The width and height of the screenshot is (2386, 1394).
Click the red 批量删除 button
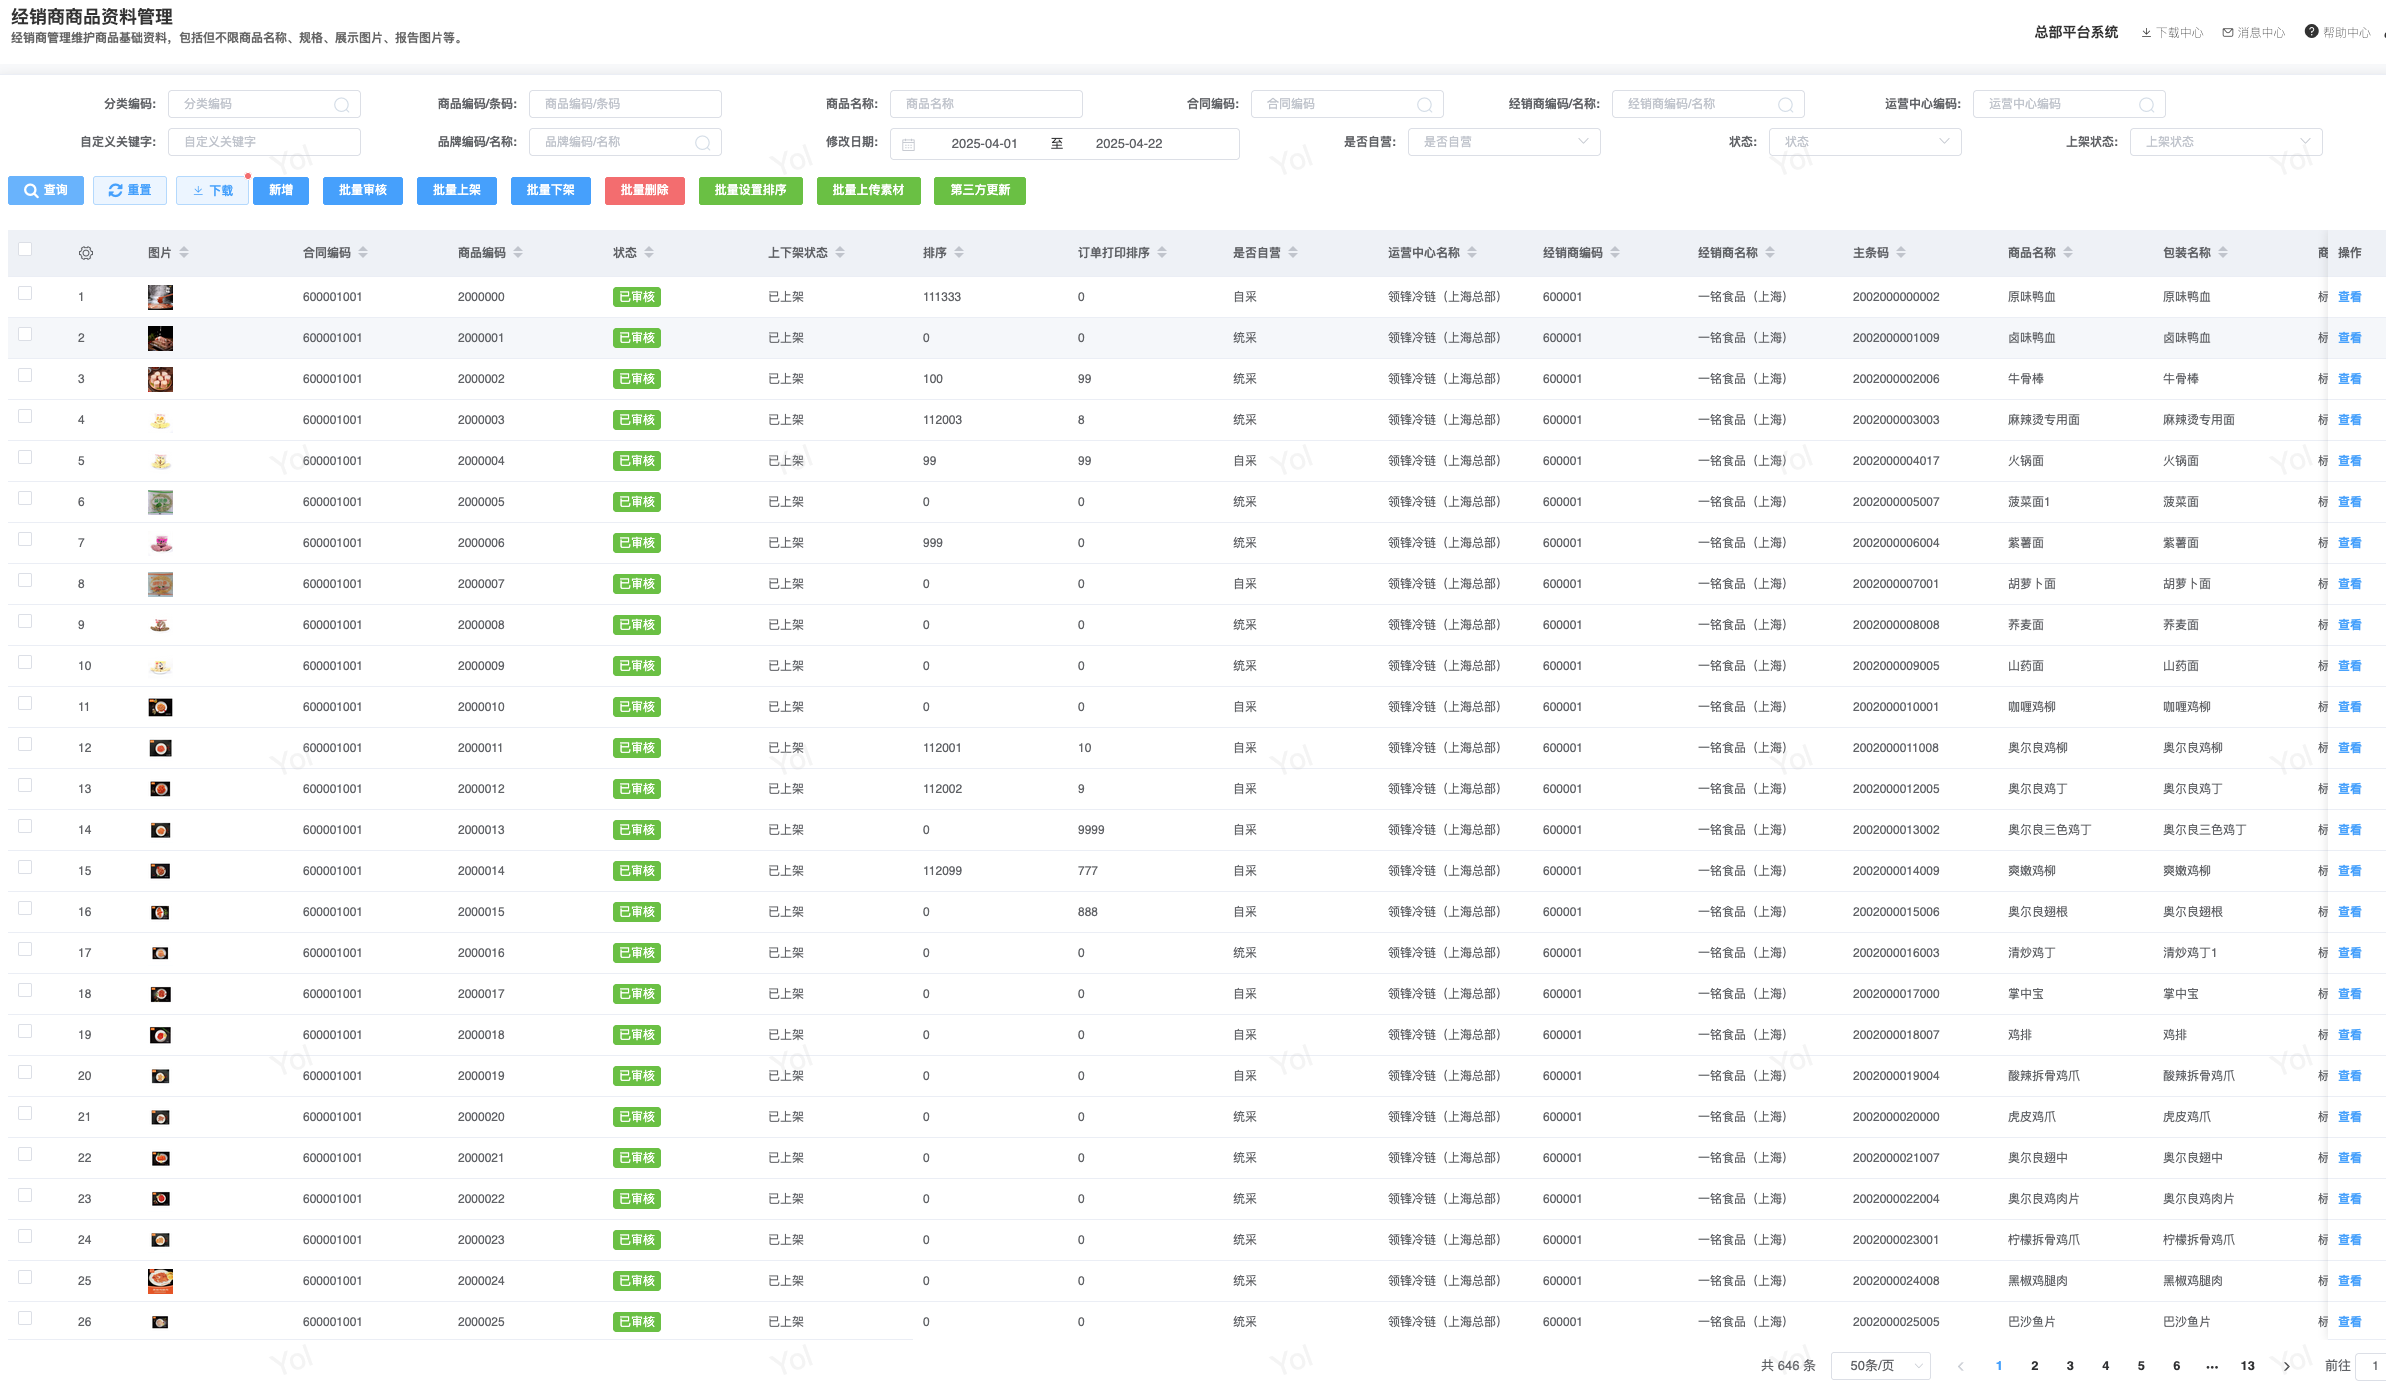(644, 190)
